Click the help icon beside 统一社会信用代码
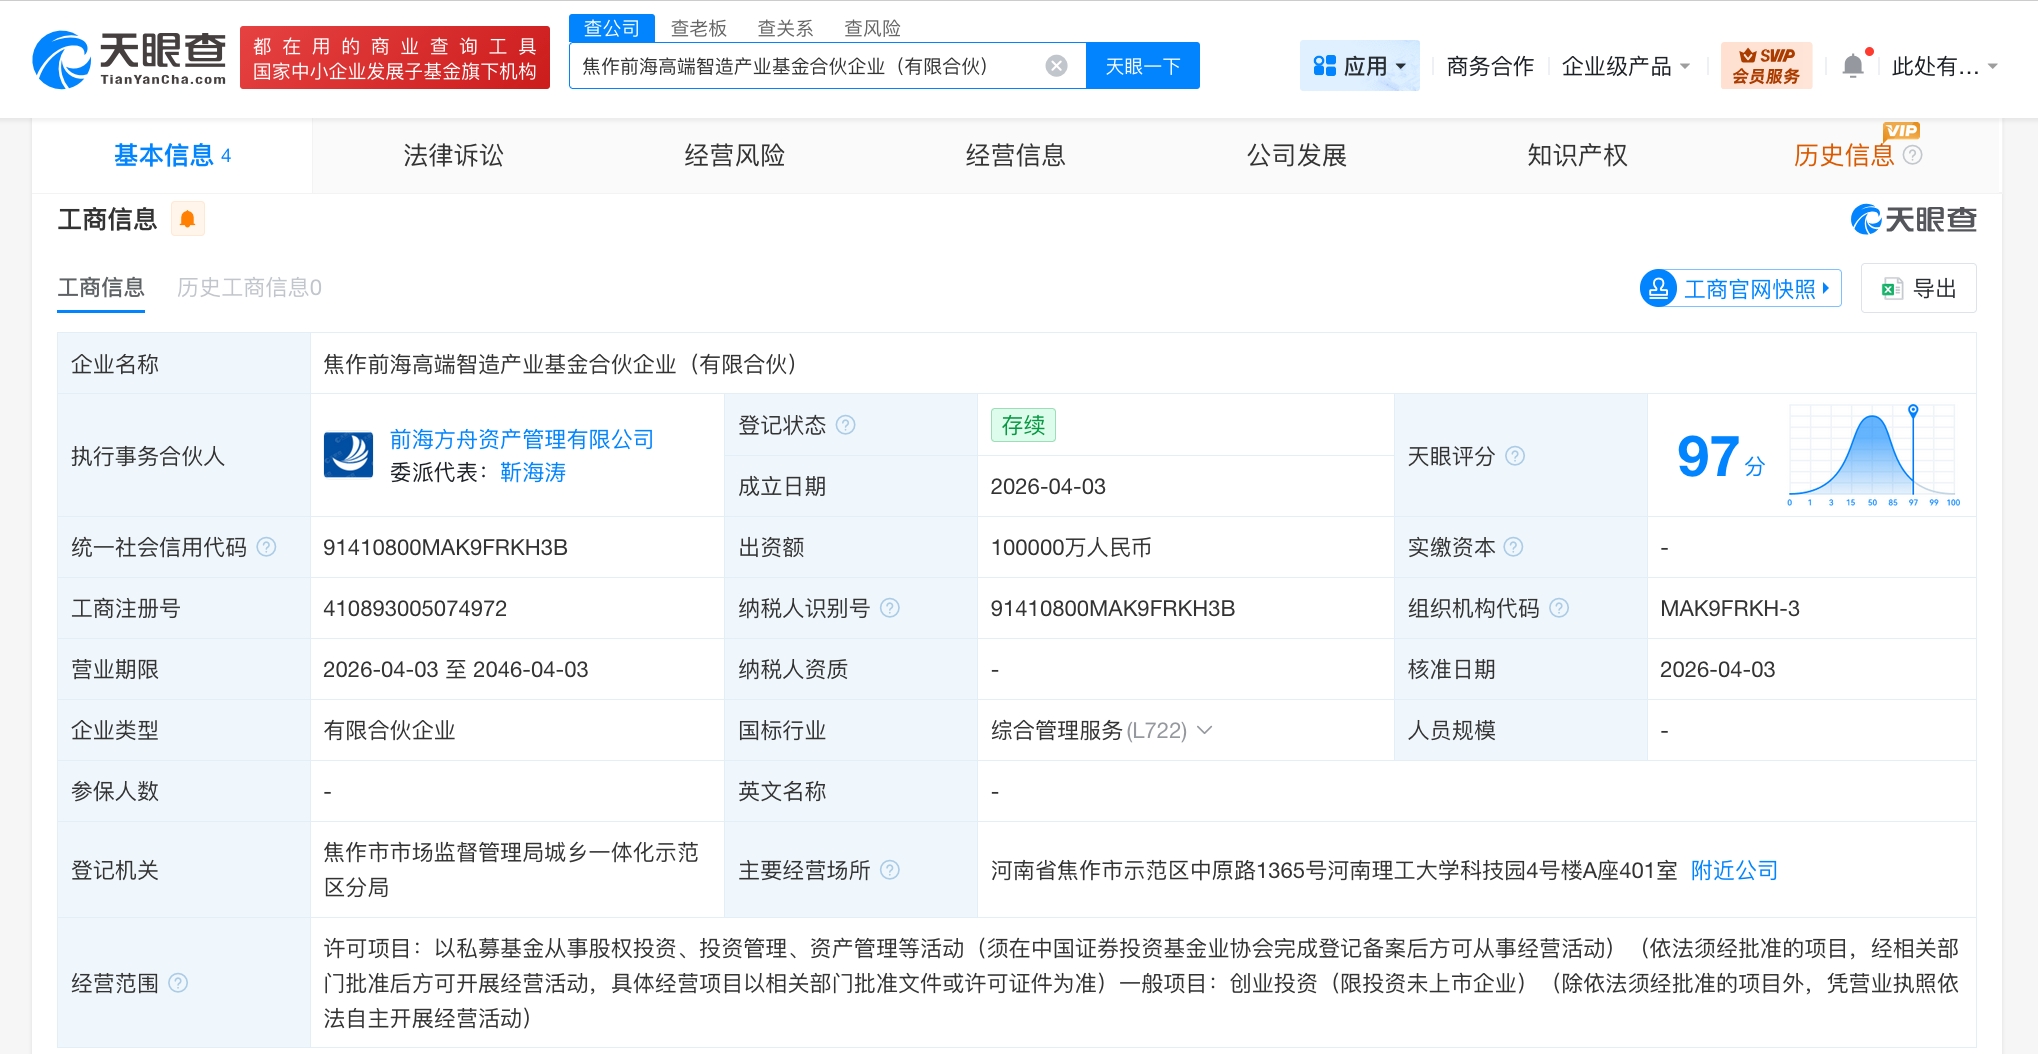 pyautogui.click(x=266, y=547)
